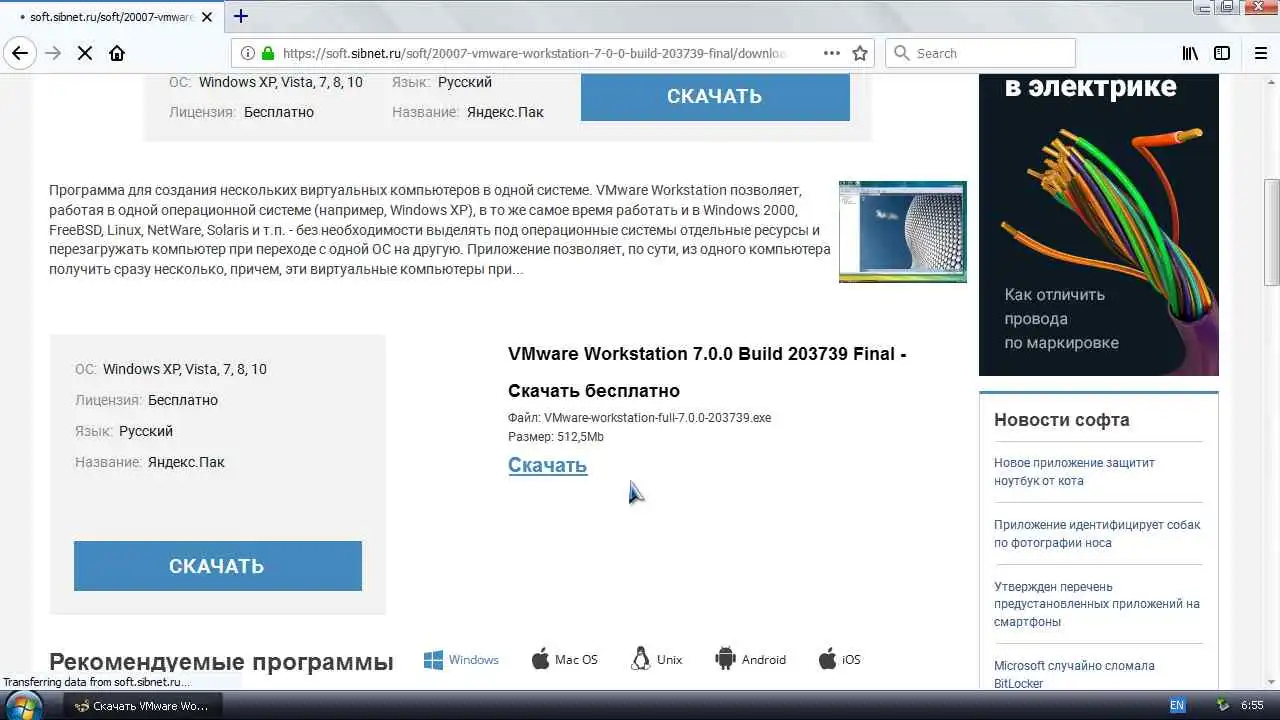Open a new tab with the plus button
This screenshot has width=1280, height=720.
pos(241,16)
